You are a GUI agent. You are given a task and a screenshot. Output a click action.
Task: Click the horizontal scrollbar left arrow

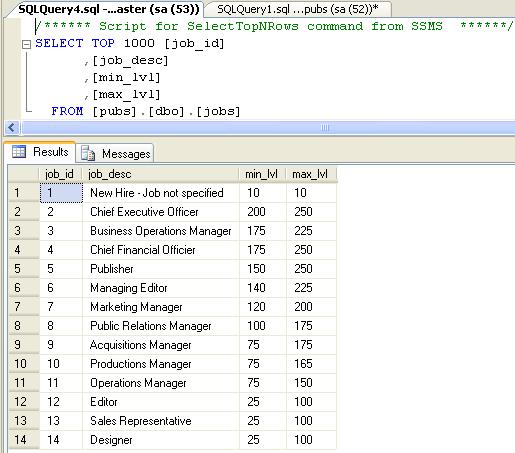click(12, 127)
